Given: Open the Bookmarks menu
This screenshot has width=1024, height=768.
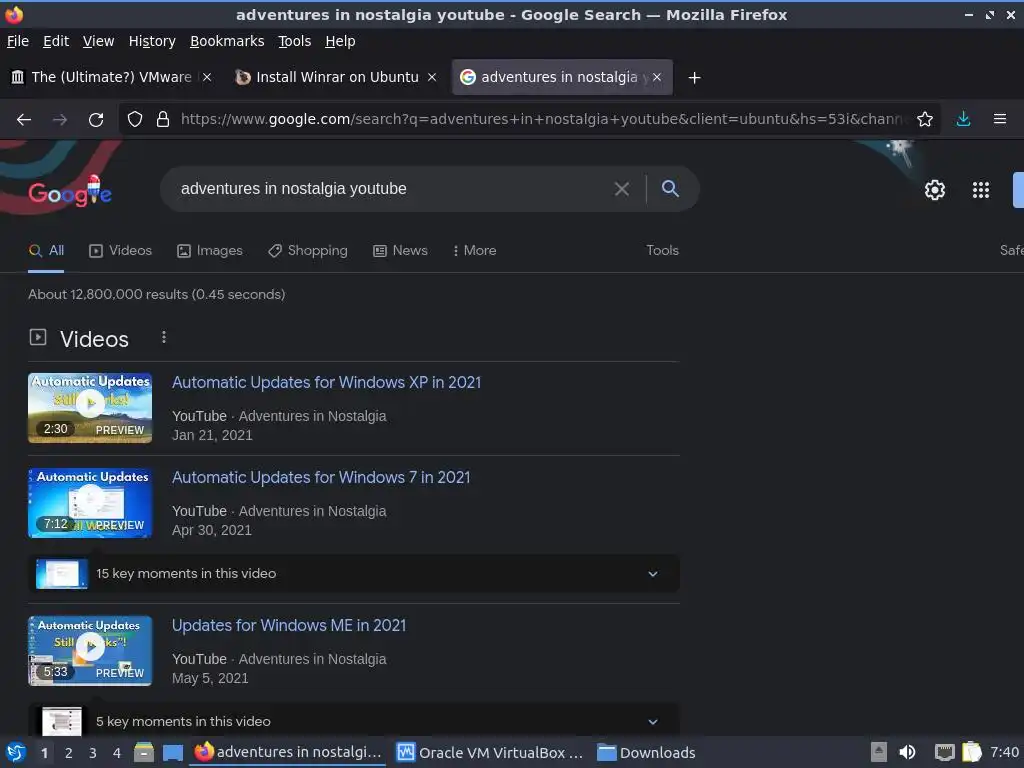Looking at the screenshot, I should click(x=227, y=41).
